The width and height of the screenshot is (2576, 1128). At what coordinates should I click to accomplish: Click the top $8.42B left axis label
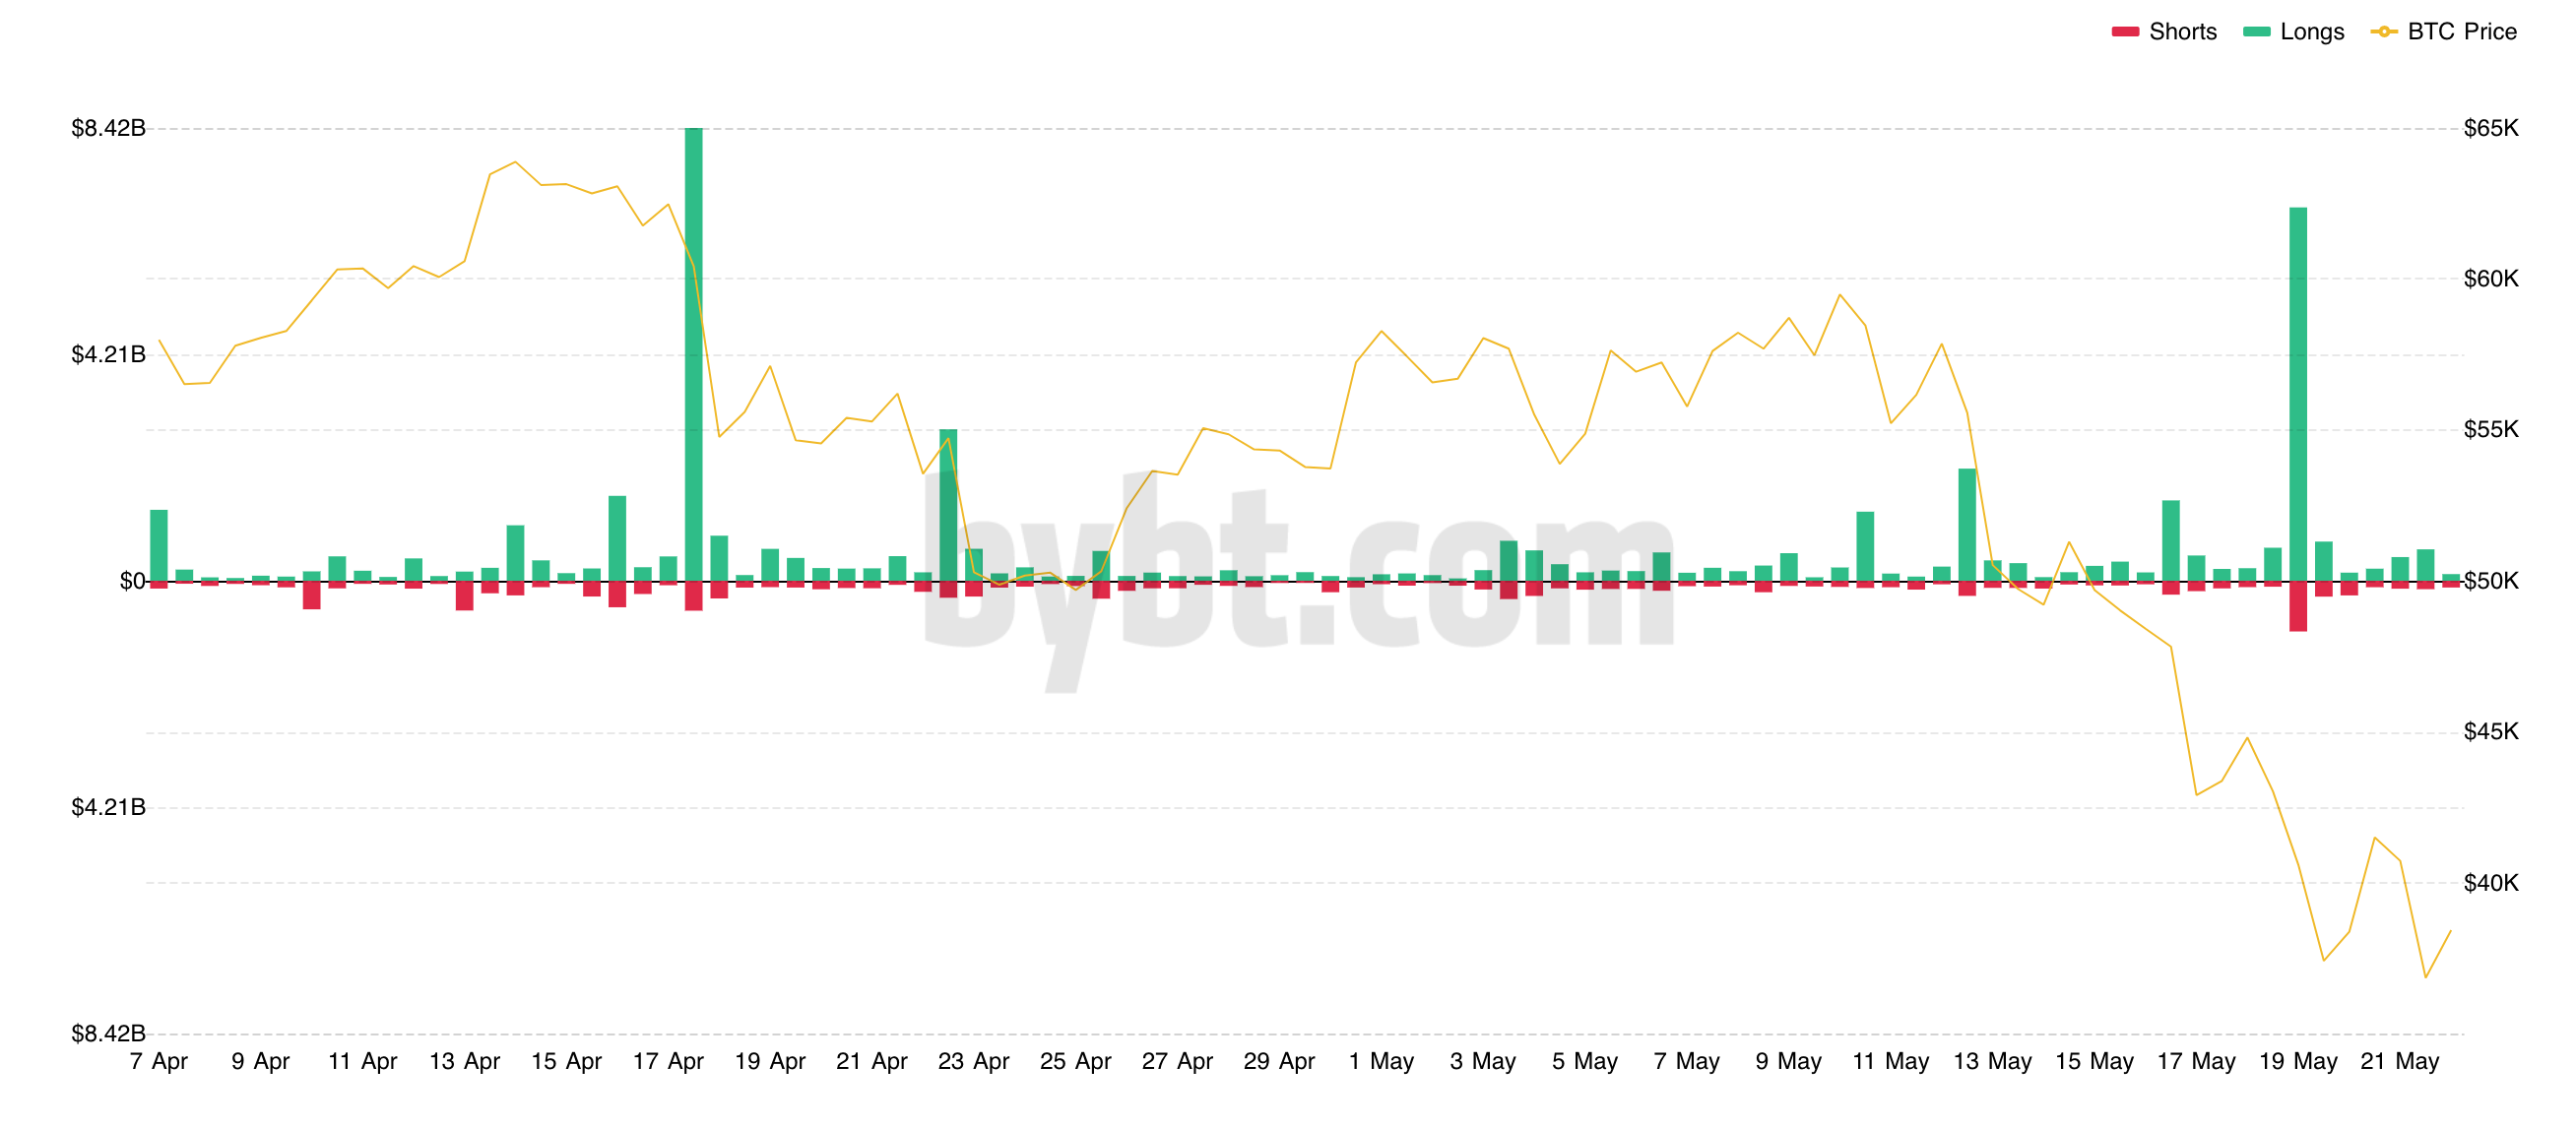coord(108,128)
